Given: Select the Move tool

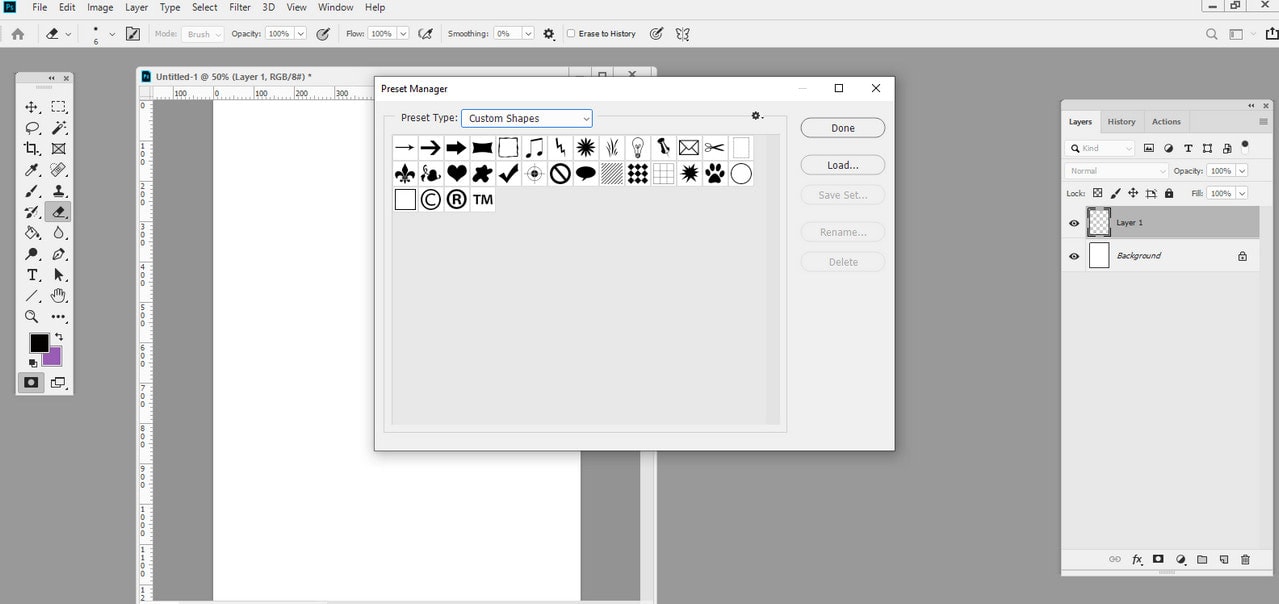Looking at the screenshot, I should point(32,107).
